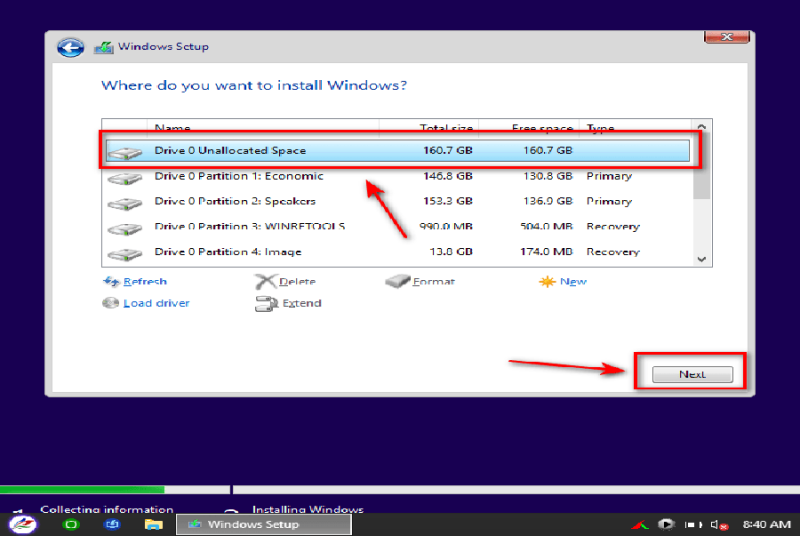Viewport: 800px width, 536px height.
Task: Select Drive 0 Partition 4: Image
Action: (x=397, y=252)
